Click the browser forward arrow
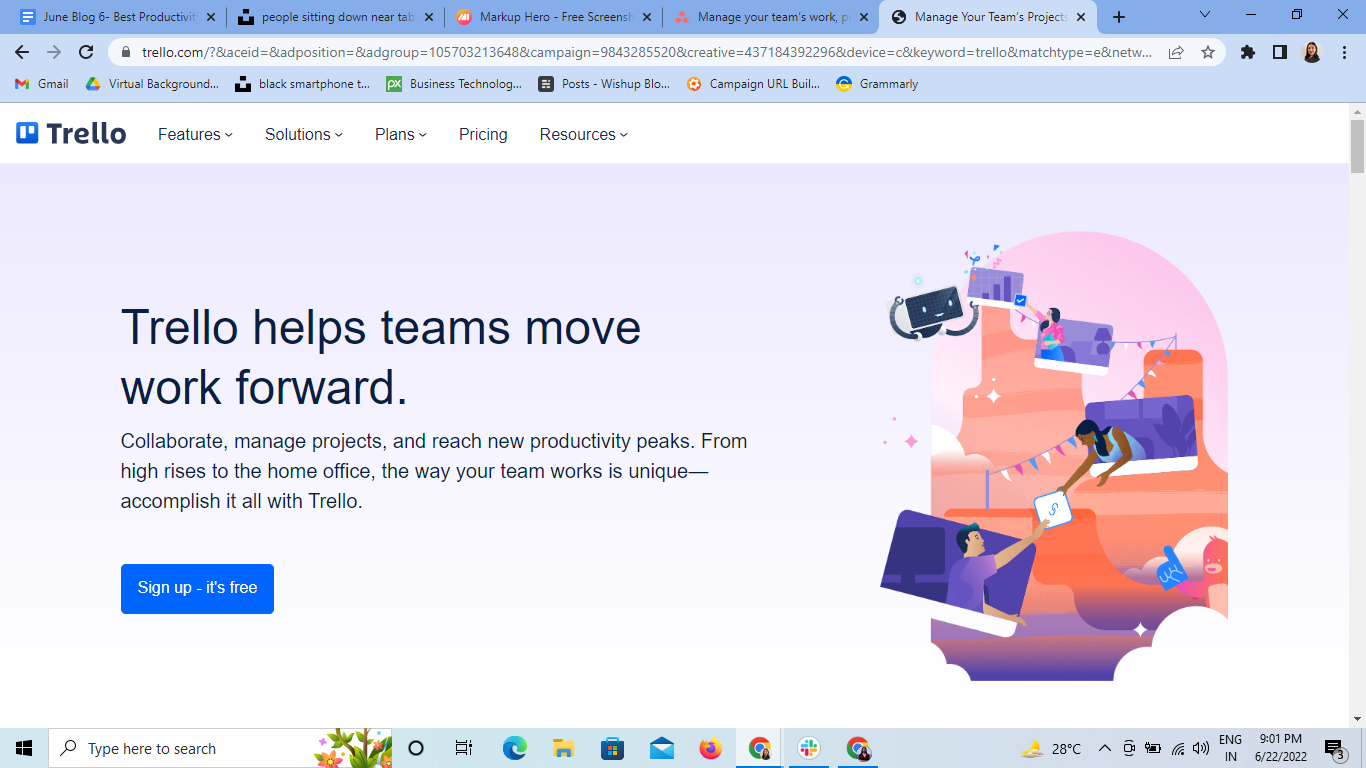Screen dimensions: 1366x768 pos(54,52)
